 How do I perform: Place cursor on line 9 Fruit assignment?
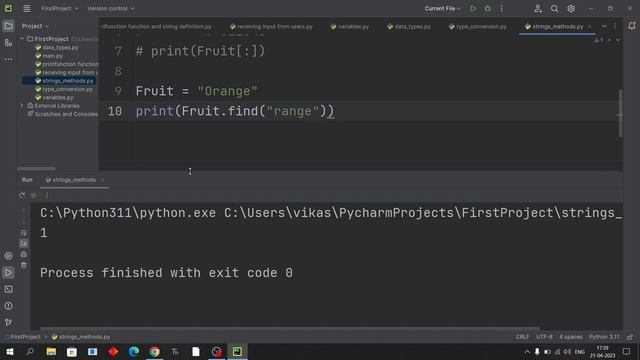point(196,91)
